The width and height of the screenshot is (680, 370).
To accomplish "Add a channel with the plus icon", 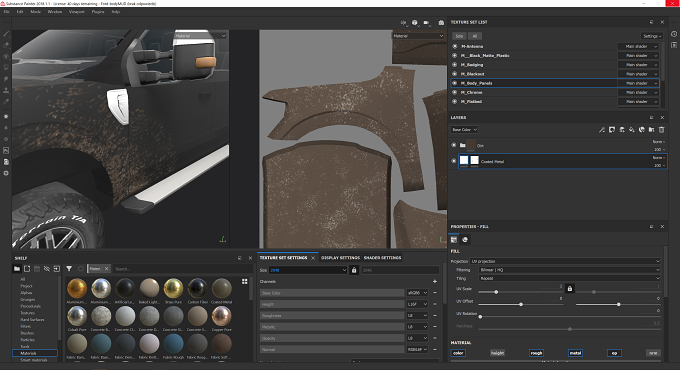I will (435, 282).
